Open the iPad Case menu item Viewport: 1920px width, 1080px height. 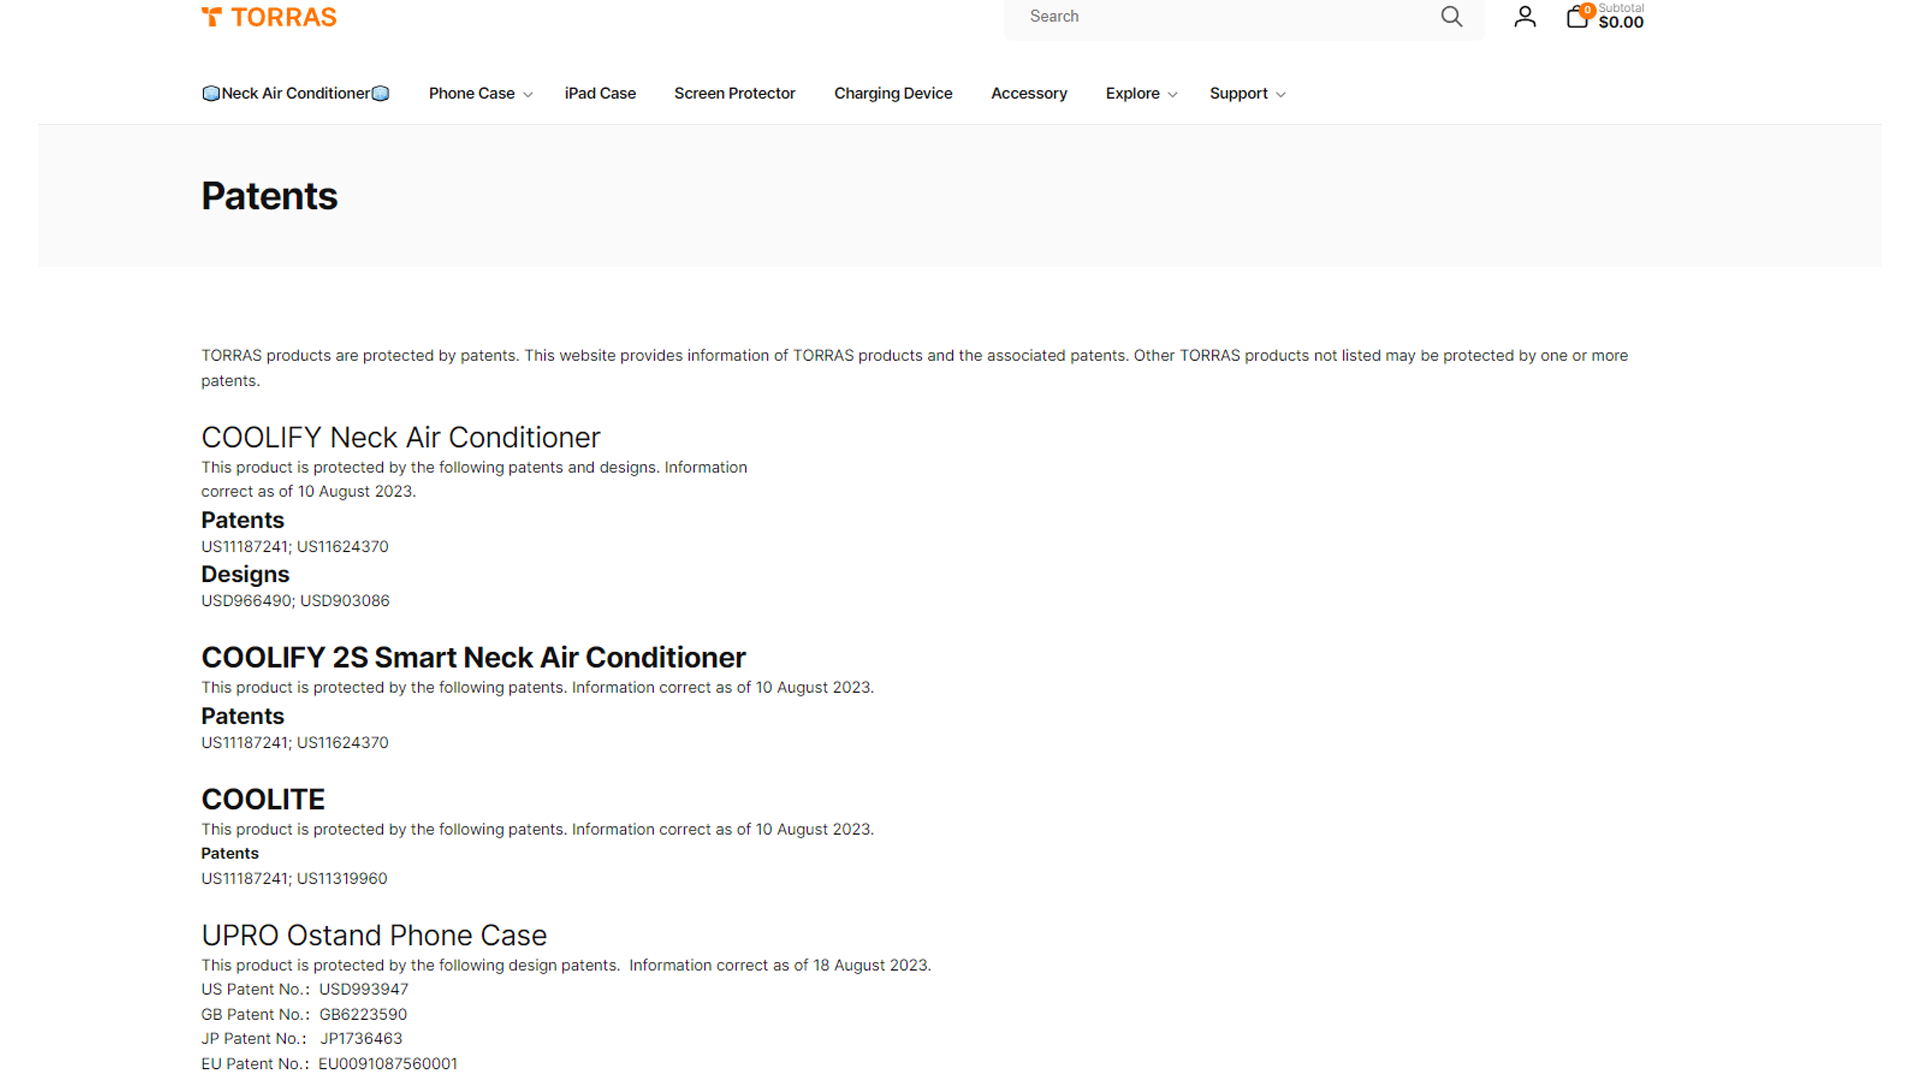[x=600, y=93]
